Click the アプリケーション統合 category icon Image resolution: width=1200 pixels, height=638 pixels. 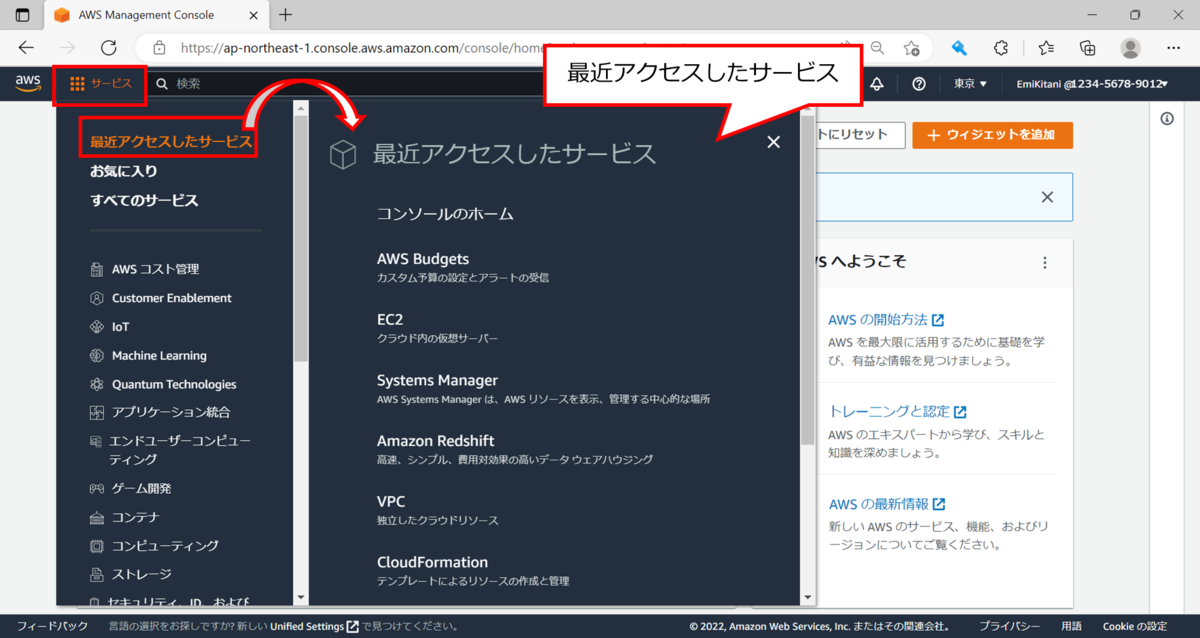coord(97,412)
